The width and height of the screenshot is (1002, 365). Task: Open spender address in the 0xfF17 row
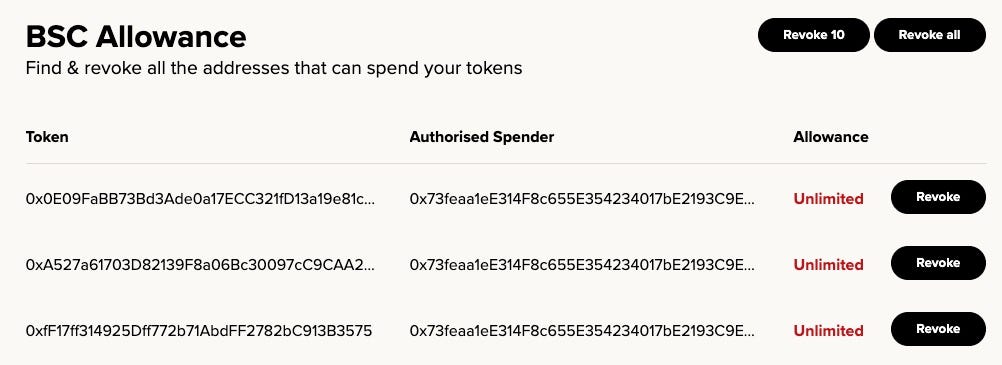582,330
